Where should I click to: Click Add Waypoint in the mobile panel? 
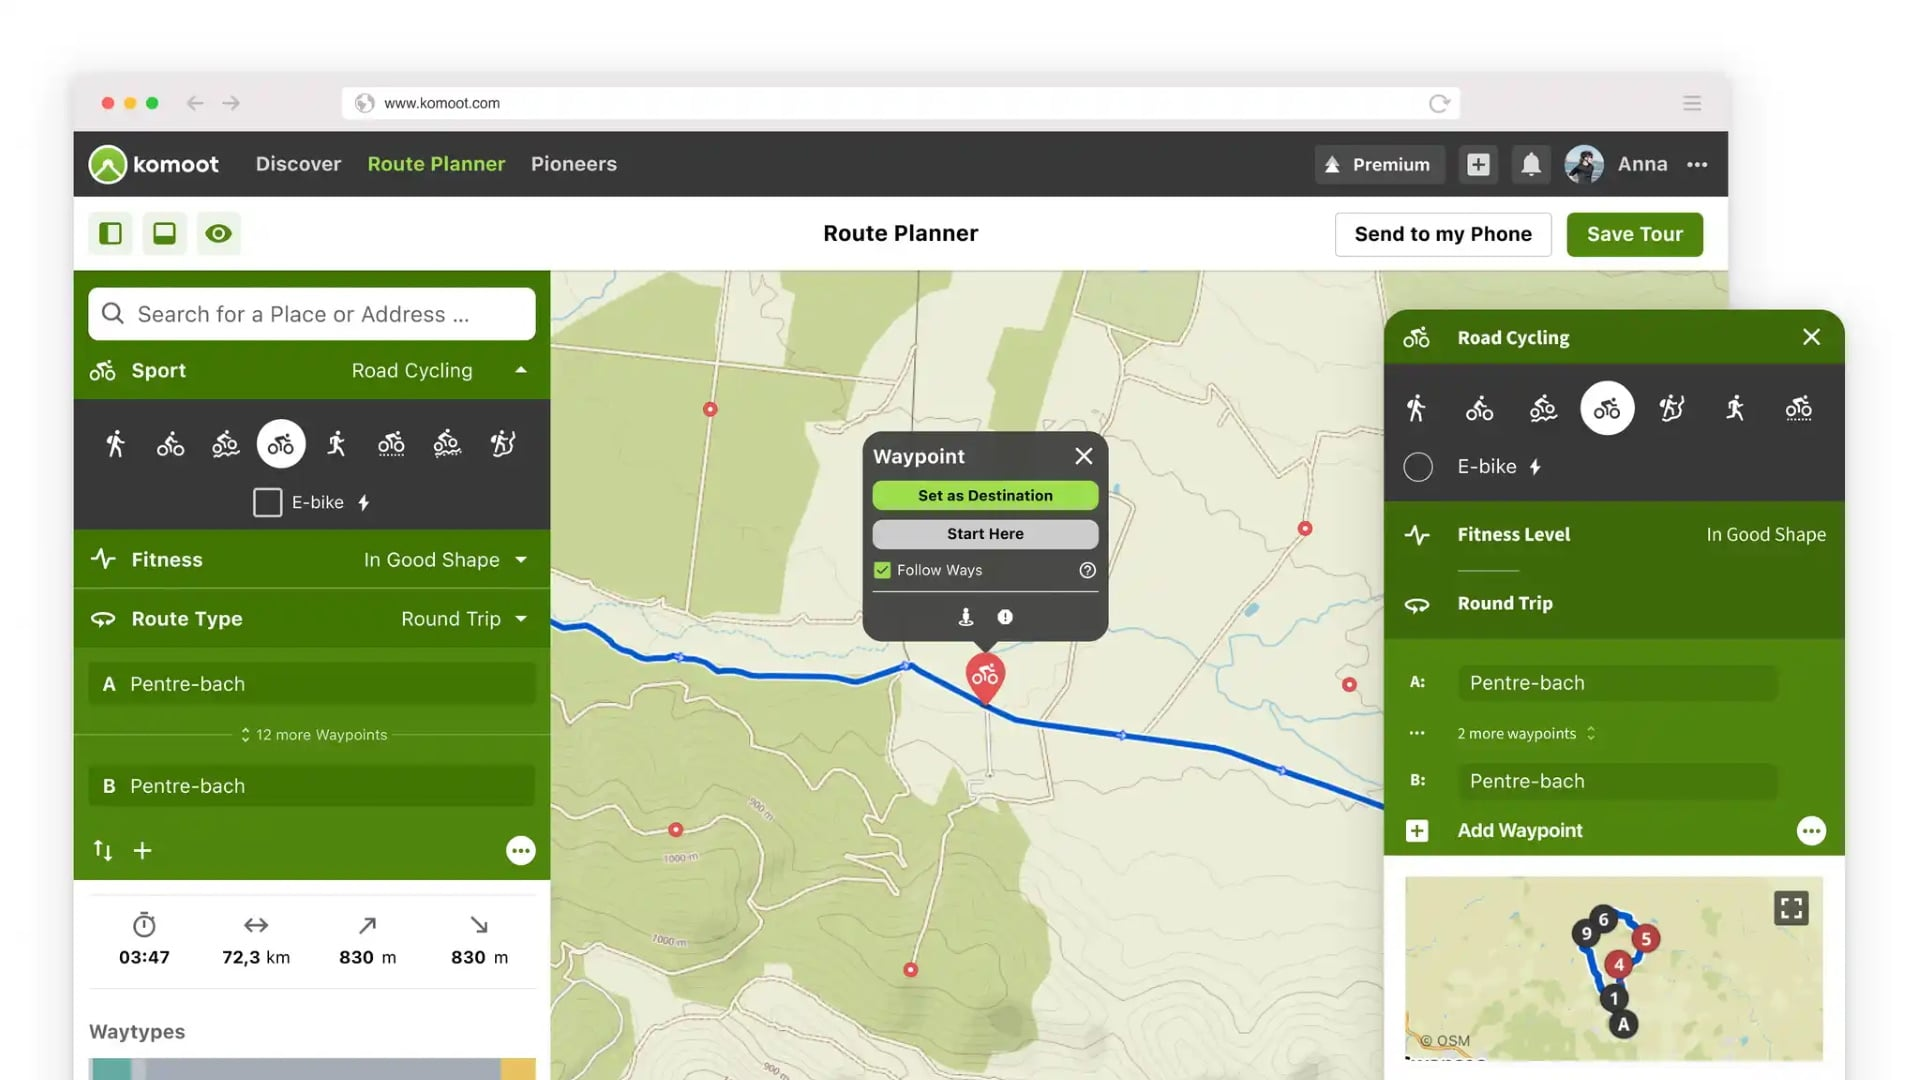tap(1519, 831)
